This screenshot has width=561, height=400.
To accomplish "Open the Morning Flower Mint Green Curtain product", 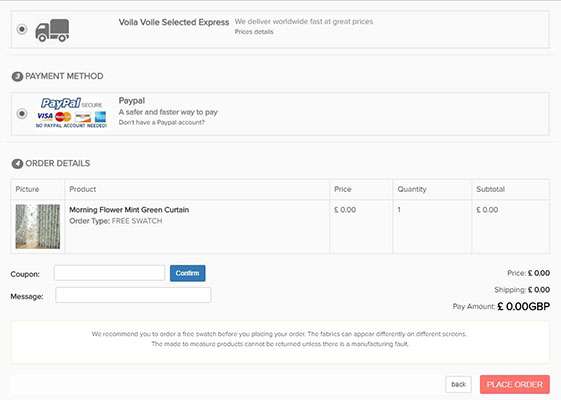I will click(129, 210).
